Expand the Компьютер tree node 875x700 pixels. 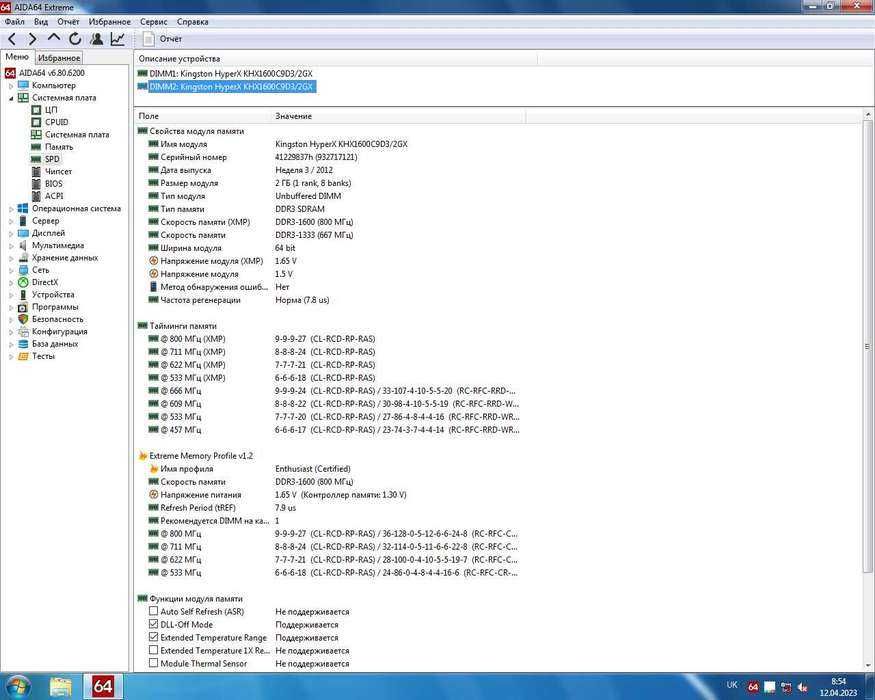(11, 86)
